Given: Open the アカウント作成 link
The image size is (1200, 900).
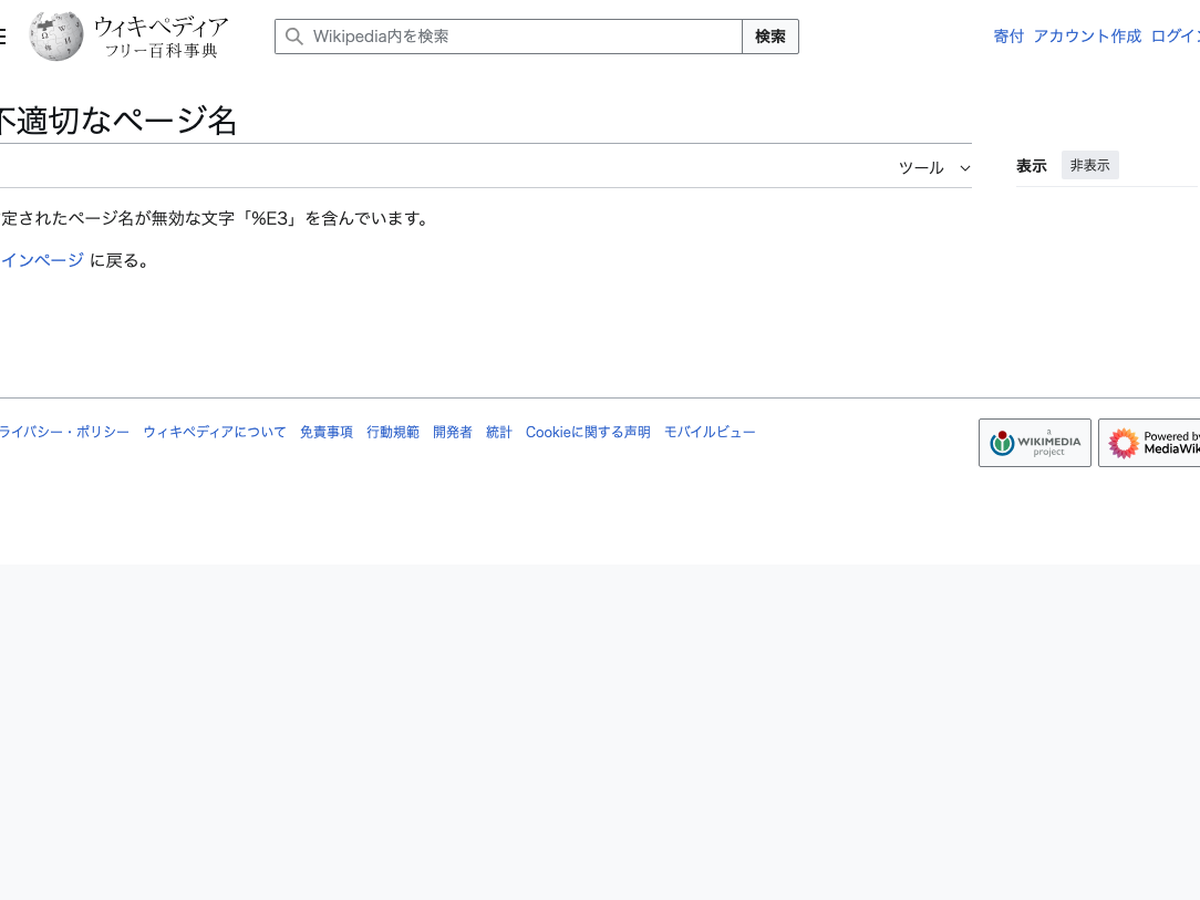Looking at the screenshot, I should pos(1087,36).
